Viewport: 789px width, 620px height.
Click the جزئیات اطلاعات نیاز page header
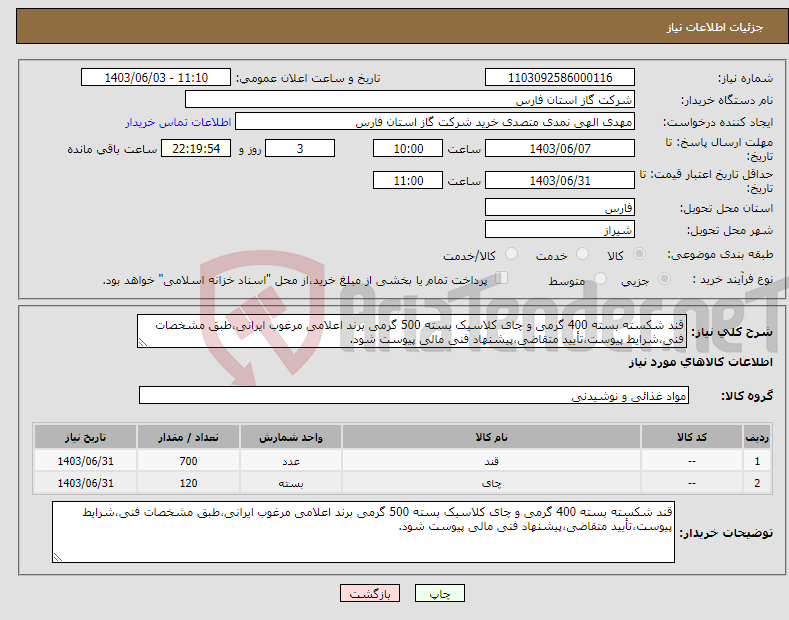pyautogui.click(x=715, y=27)
